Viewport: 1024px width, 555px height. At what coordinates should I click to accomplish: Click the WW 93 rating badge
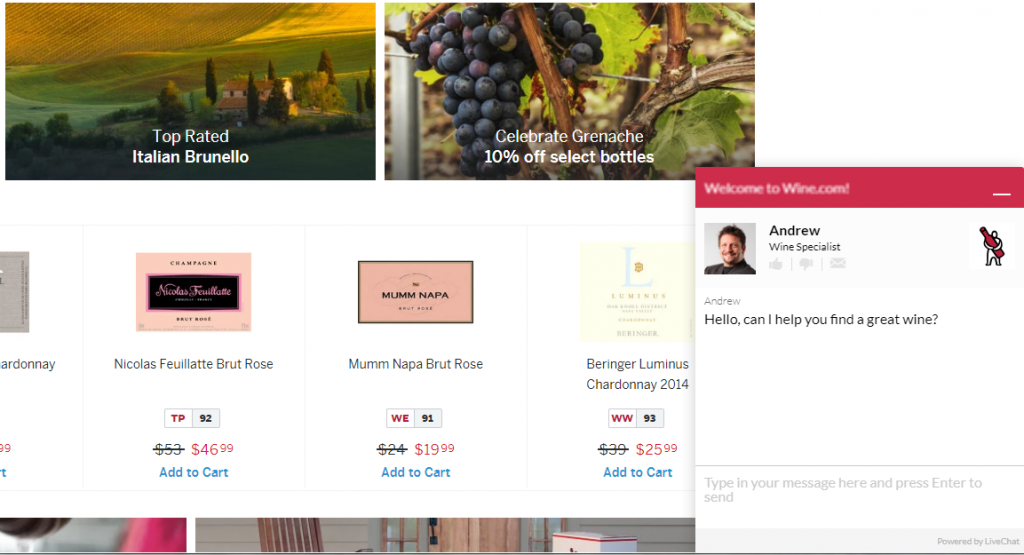pos(636,418)
